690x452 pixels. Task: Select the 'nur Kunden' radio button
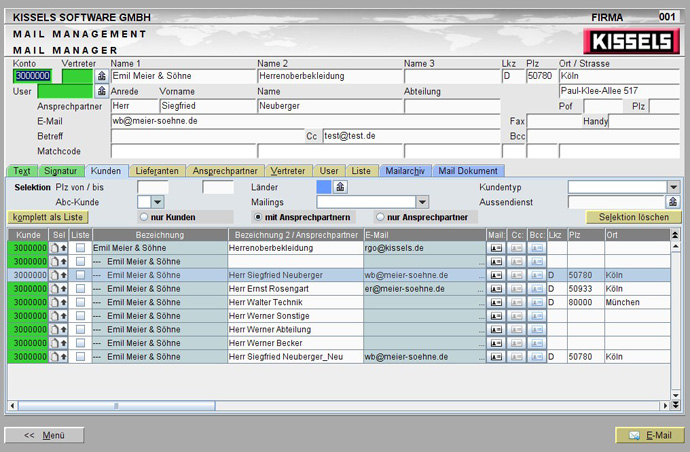[143, 217]
